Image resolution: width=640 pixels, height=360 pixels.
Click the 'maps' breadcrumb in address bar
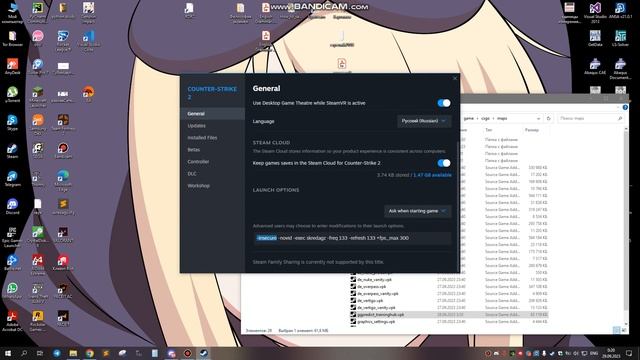pos(502,118)
